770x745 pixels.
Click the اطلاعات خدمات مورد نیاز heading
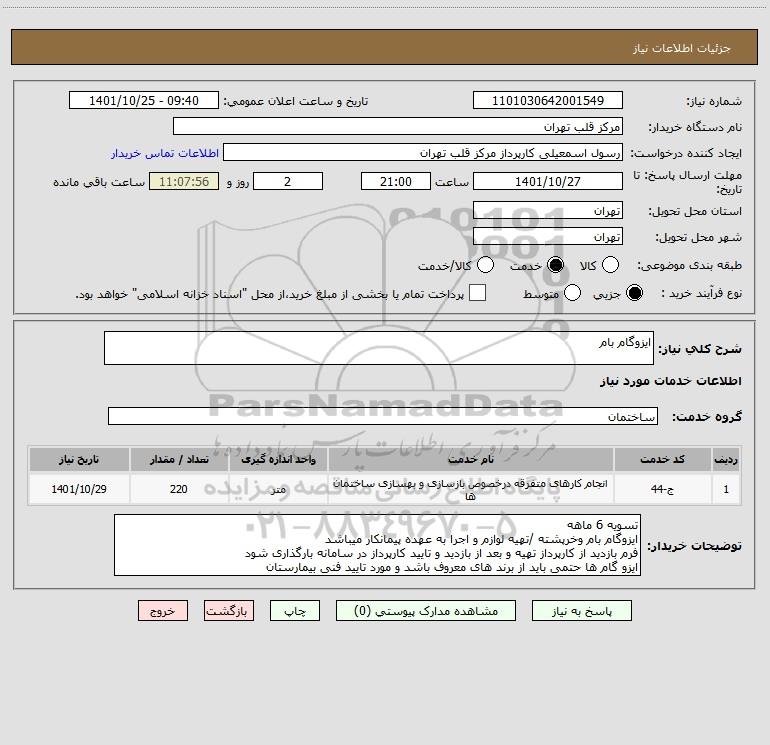[x=670, y=381]
